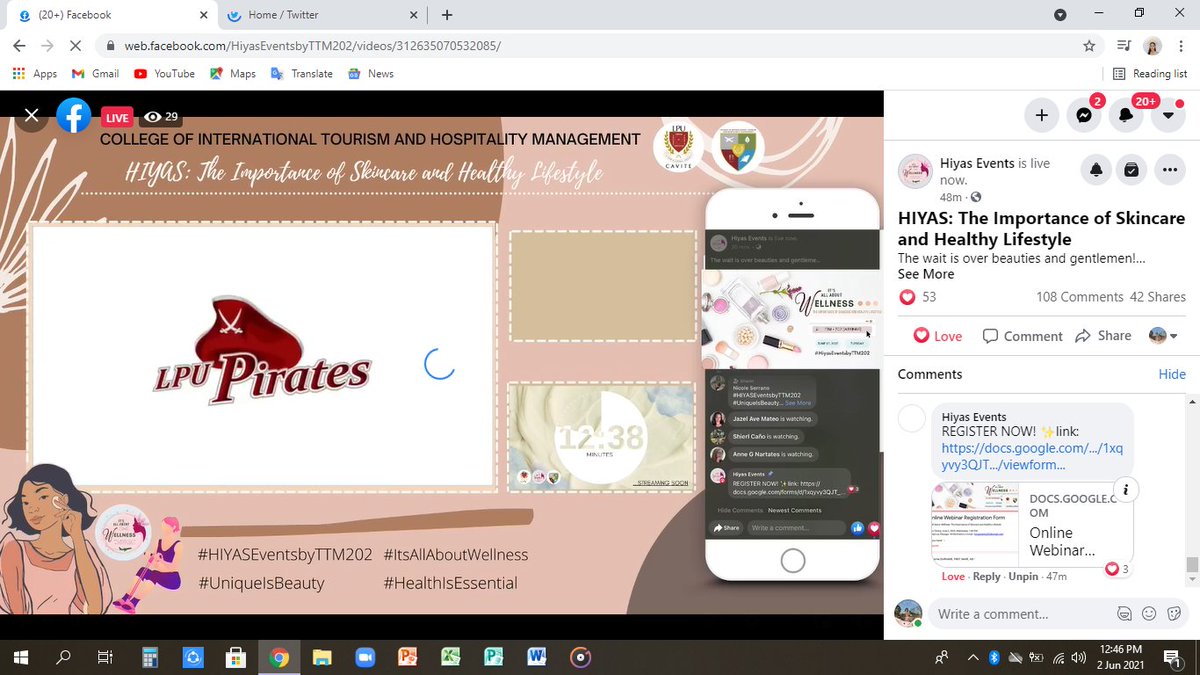Click the info icon on the link preview
The width and height of the screenshot is (1200, 675).
point(1126,490)
